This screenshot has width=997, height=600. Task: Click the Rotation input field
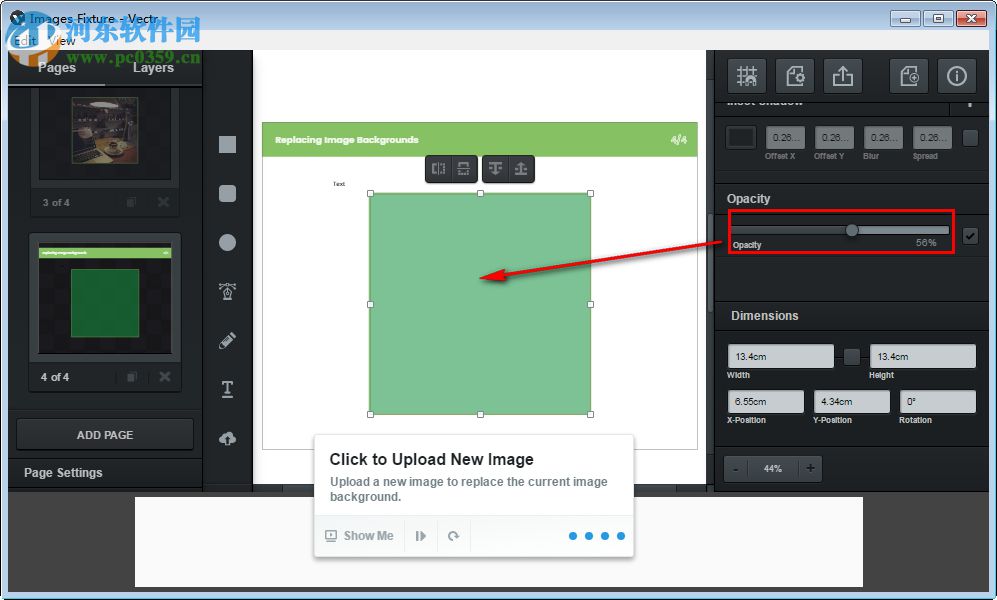[x=937, y=402]
